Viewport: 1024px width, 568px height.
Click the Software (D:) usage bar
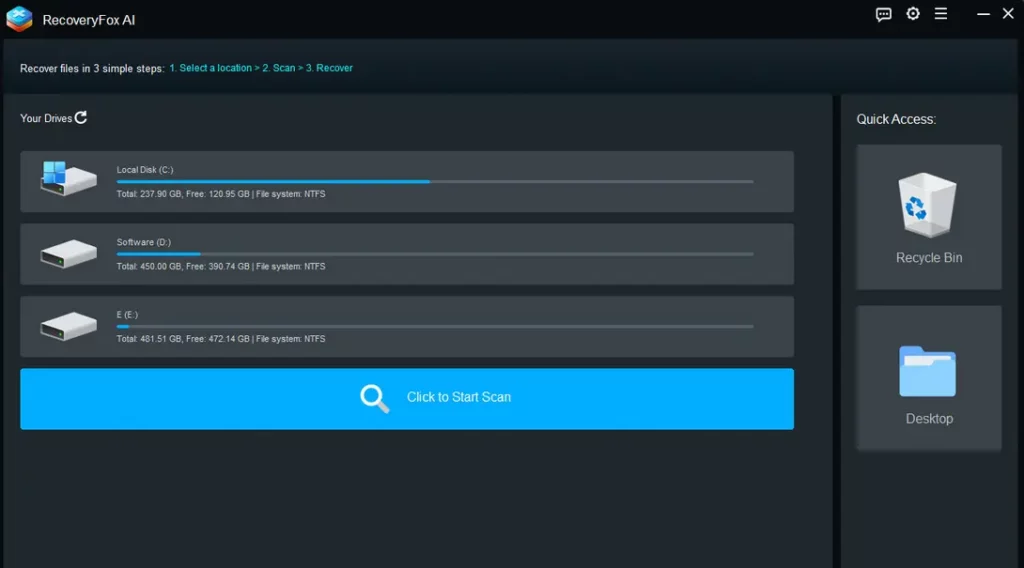click(x=435, y=254)
